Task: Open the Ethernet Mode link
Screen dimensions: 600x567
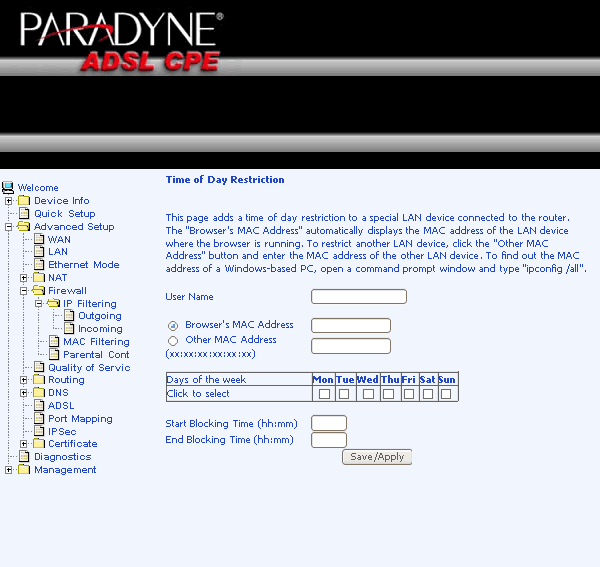Action: coord(83,265)
